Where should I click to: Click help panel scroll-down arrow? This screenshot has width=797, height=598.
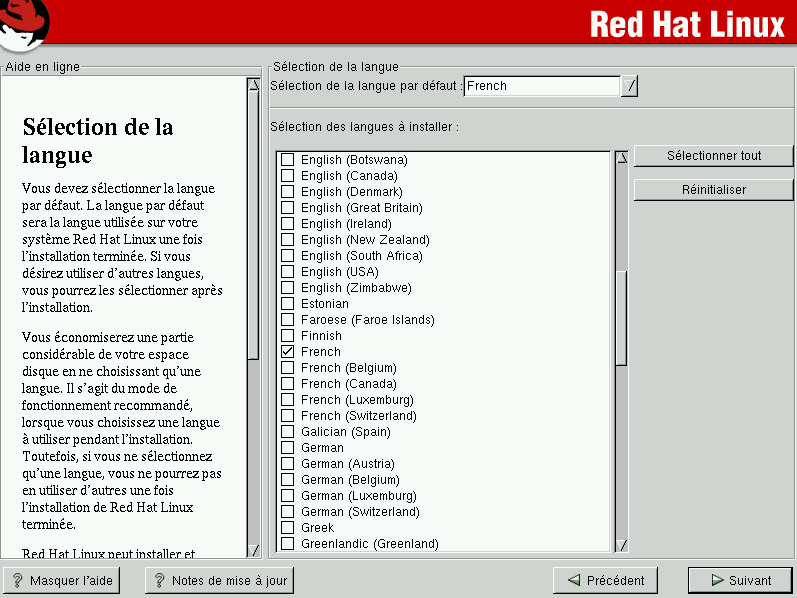click(x=253, y=550)
